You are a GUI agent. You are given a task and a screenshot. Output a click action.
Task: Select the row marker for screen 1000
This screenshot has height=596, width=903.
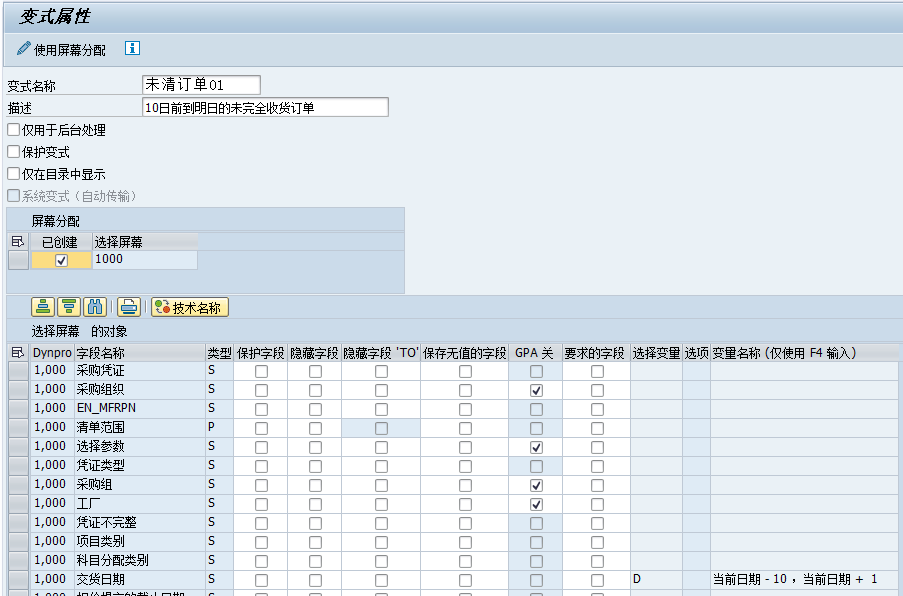coord(18,260)
